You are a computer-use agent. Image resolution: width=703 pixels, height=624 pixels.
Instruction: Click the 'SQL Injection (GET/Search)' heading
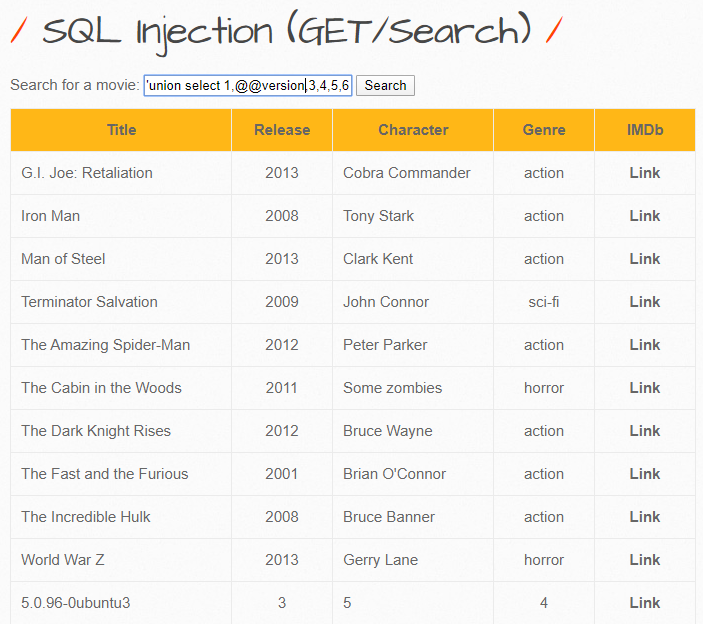287,32
